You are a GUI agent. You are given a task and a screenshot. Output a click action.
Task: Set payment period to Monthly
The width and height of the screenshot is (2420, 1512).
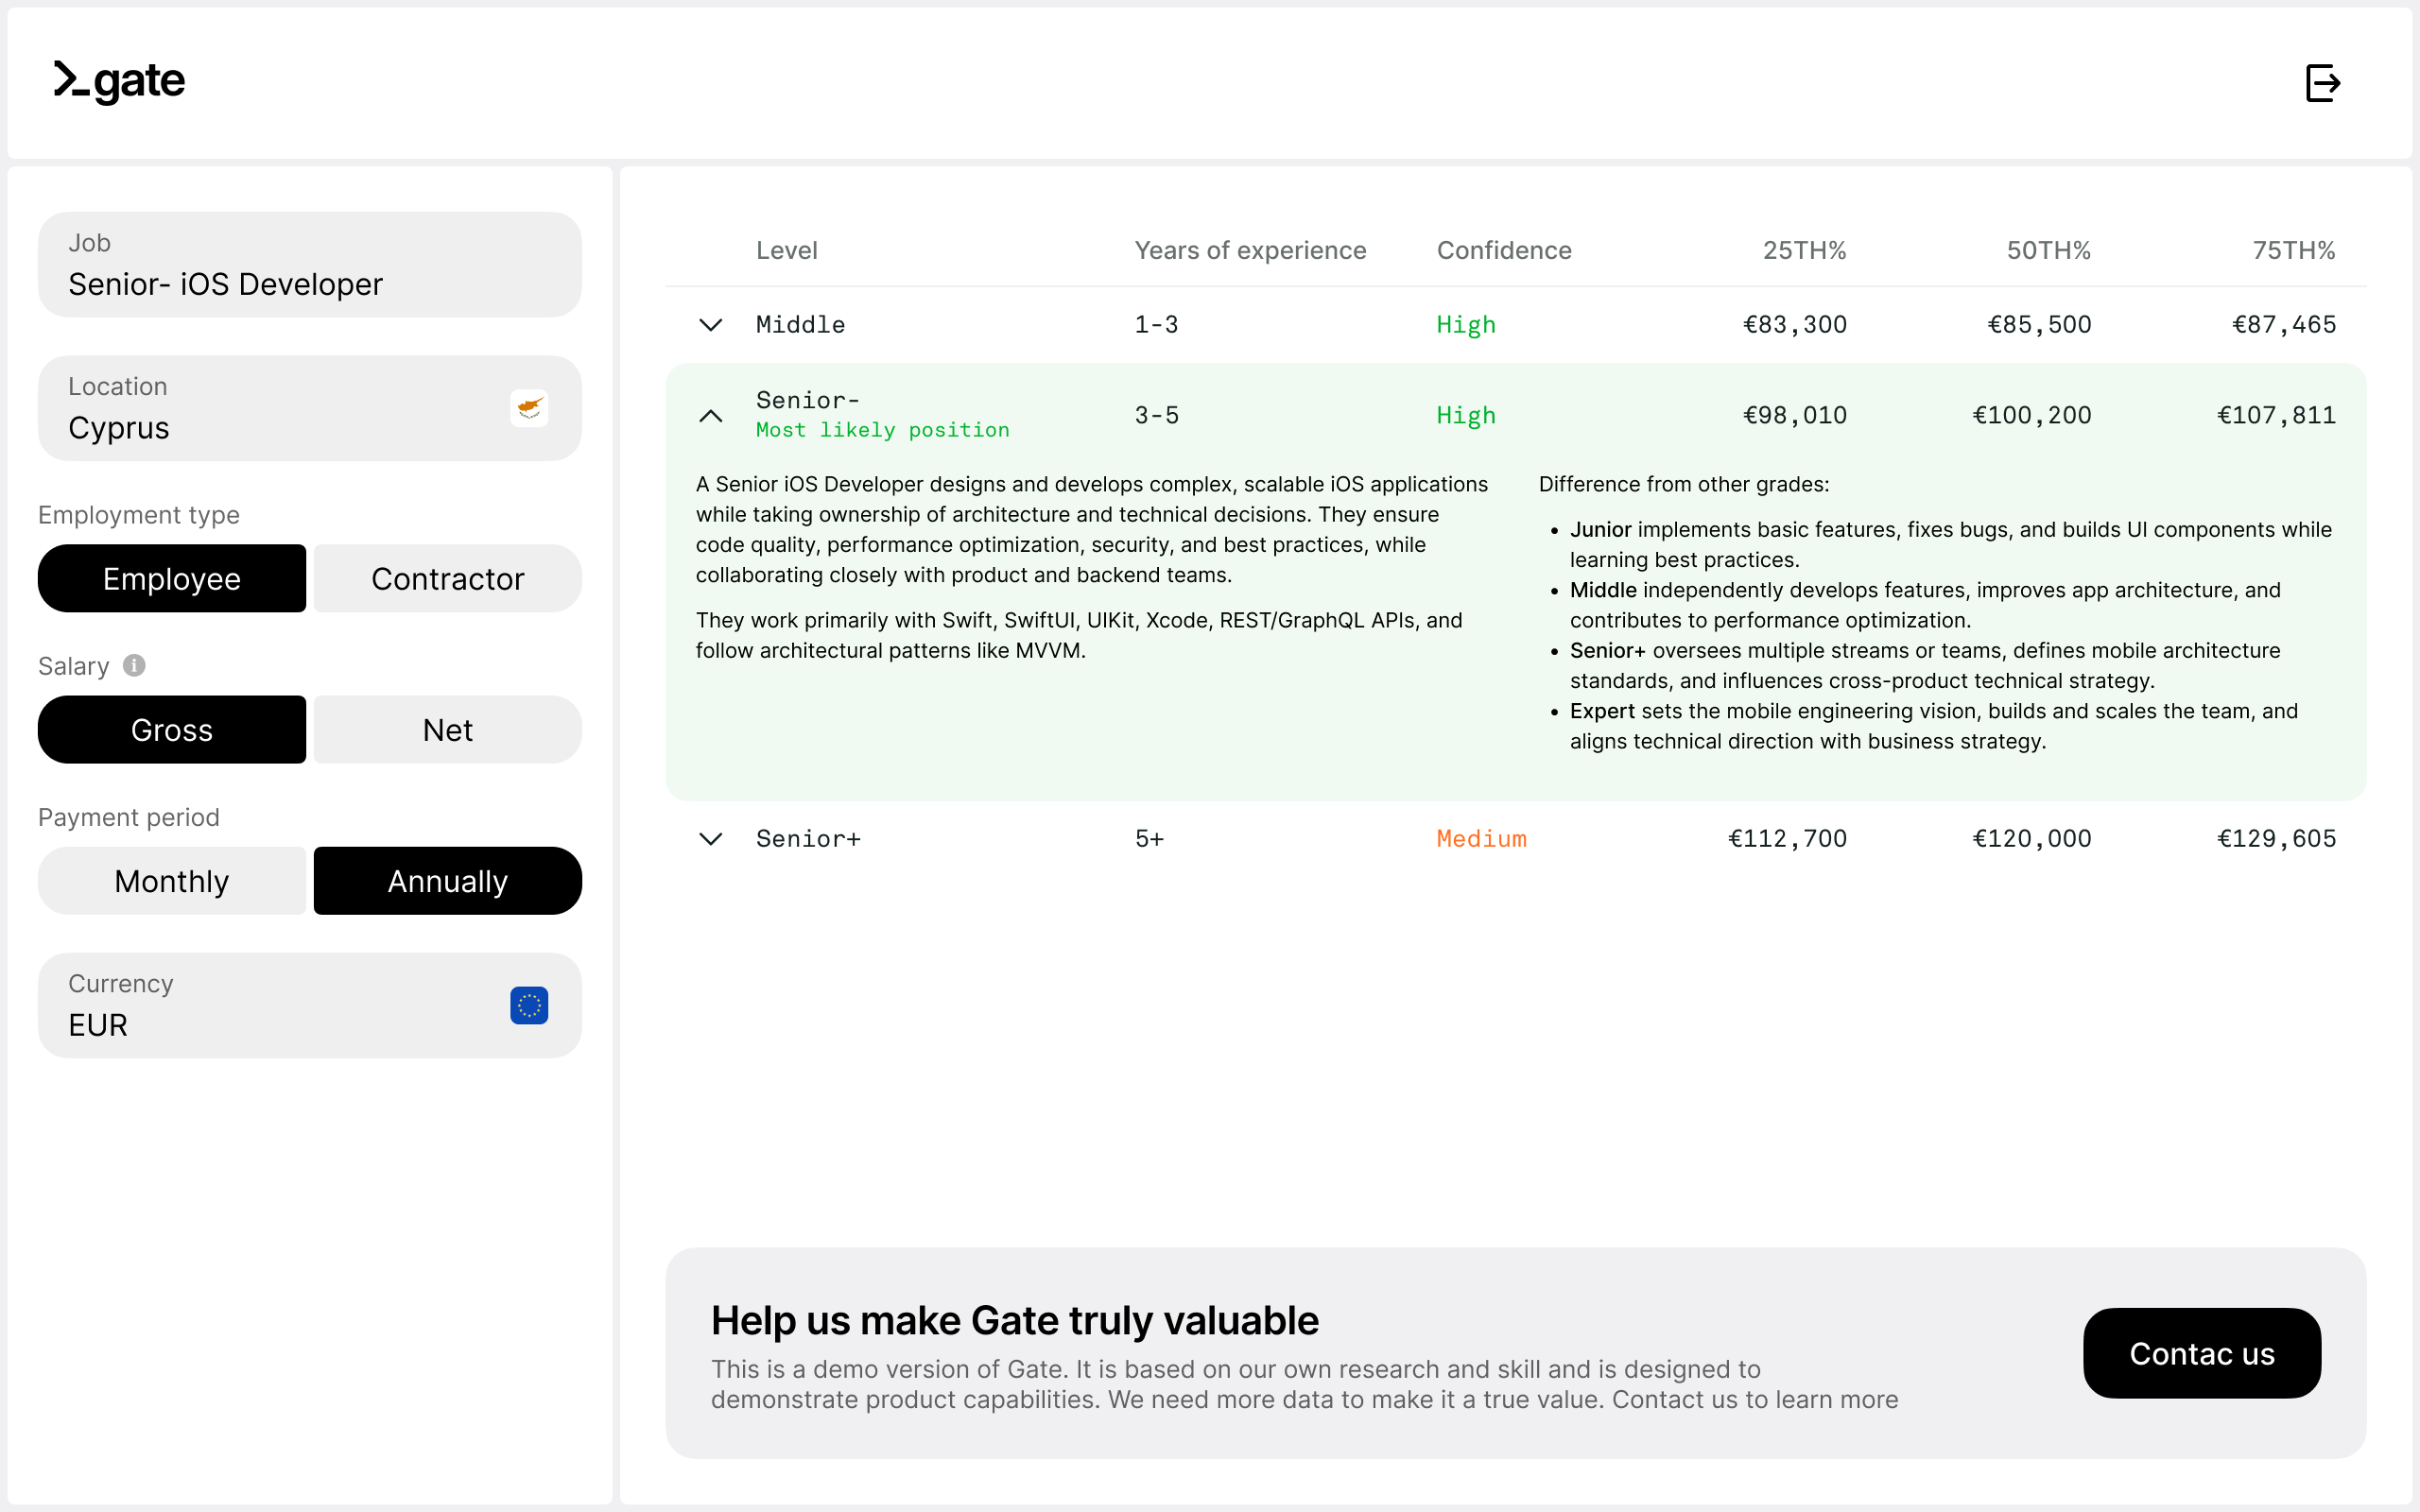click(172, 881)
